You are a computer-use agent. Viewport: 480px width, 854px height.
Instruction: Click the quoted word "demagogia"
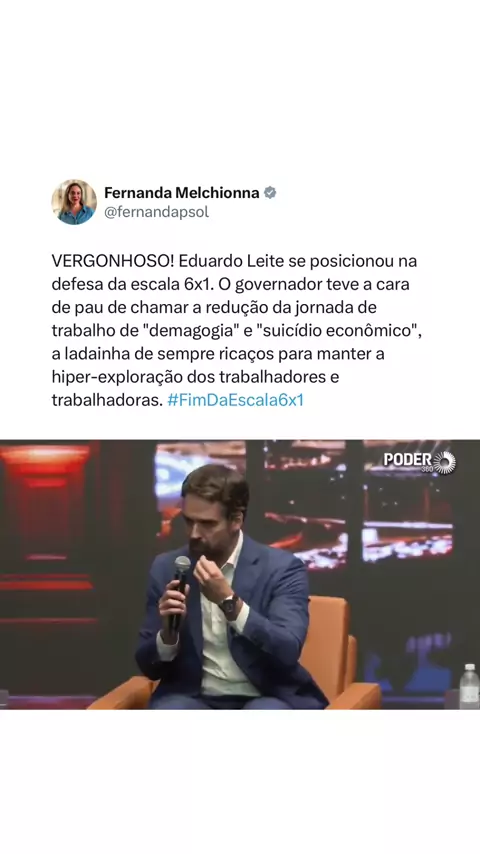click(190, 331)
